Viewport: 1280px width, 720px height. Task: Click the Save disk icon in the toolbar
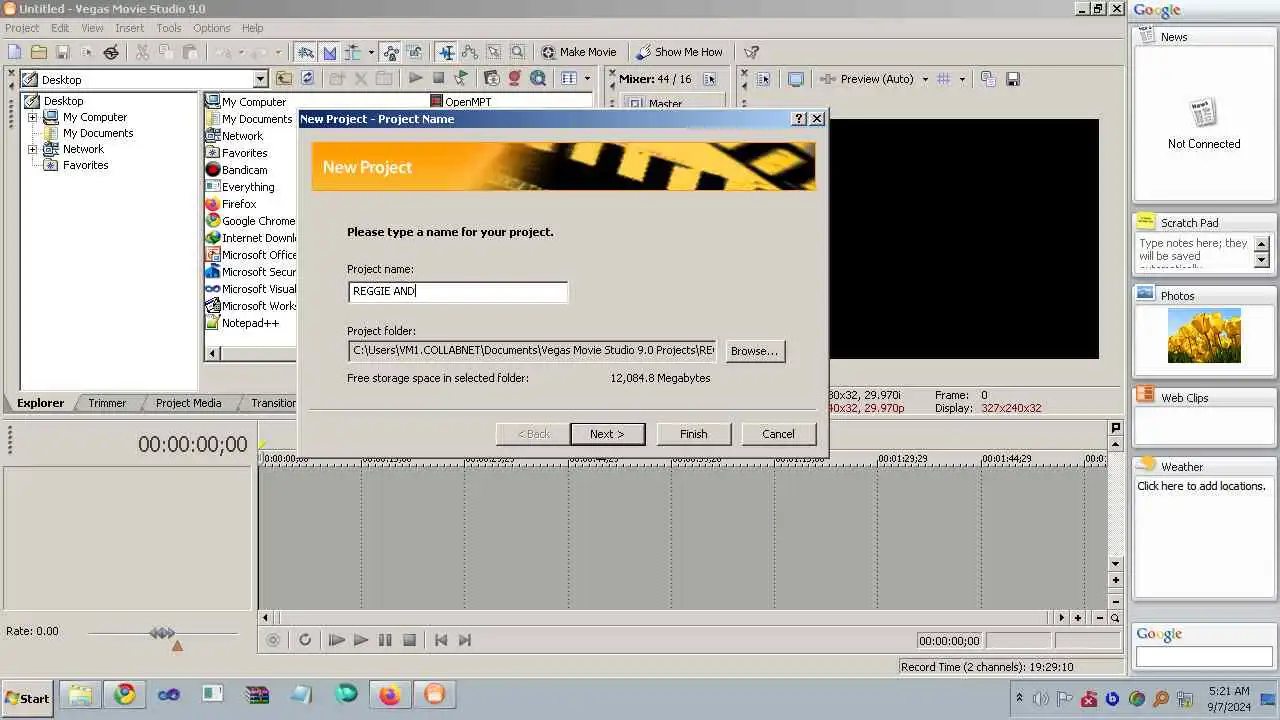[x=62, y=52]
